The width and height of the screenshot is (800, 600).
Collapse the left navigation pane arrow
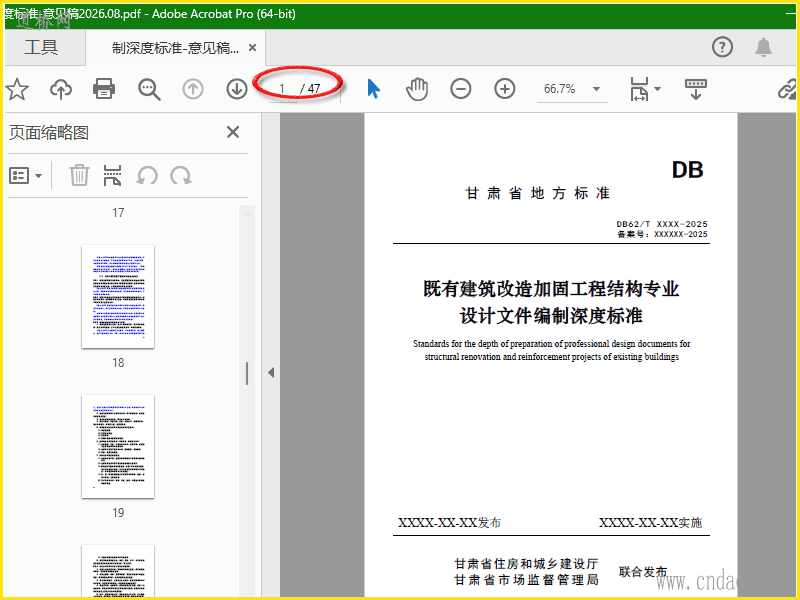click(271, 372)
